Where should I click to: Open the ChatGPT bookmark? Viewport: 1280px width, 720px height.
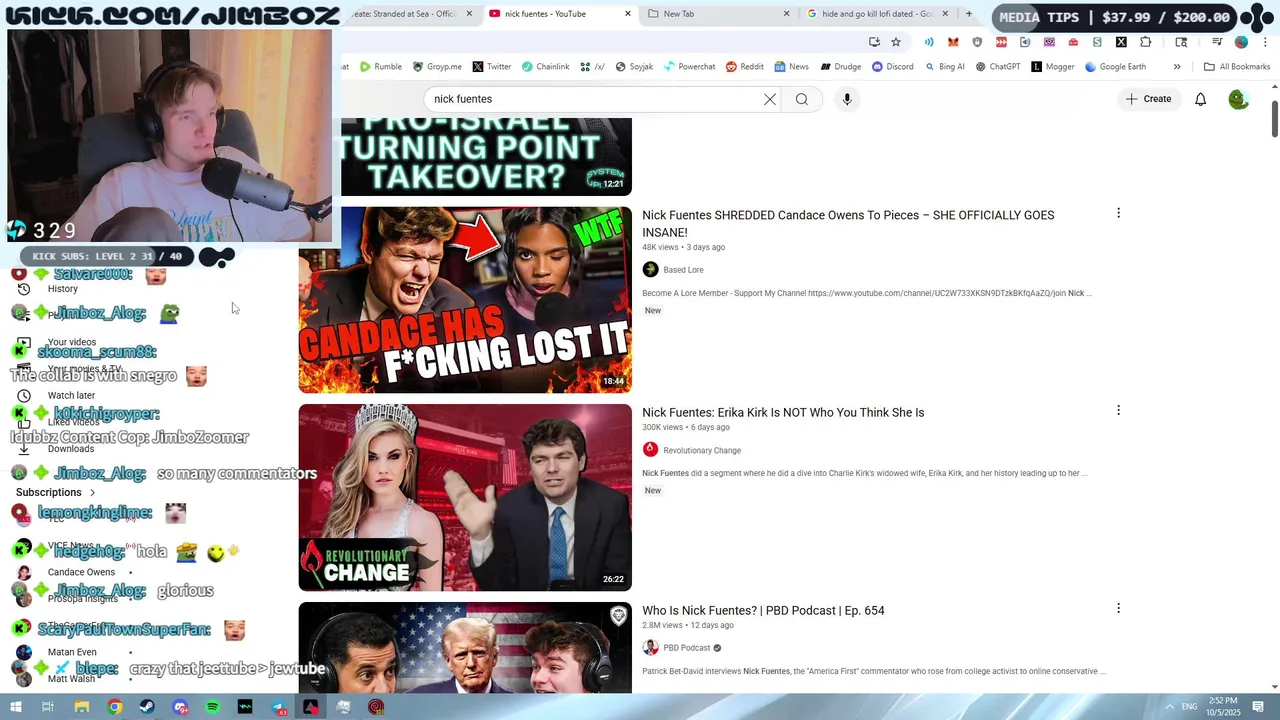click(x=998, y=67)
